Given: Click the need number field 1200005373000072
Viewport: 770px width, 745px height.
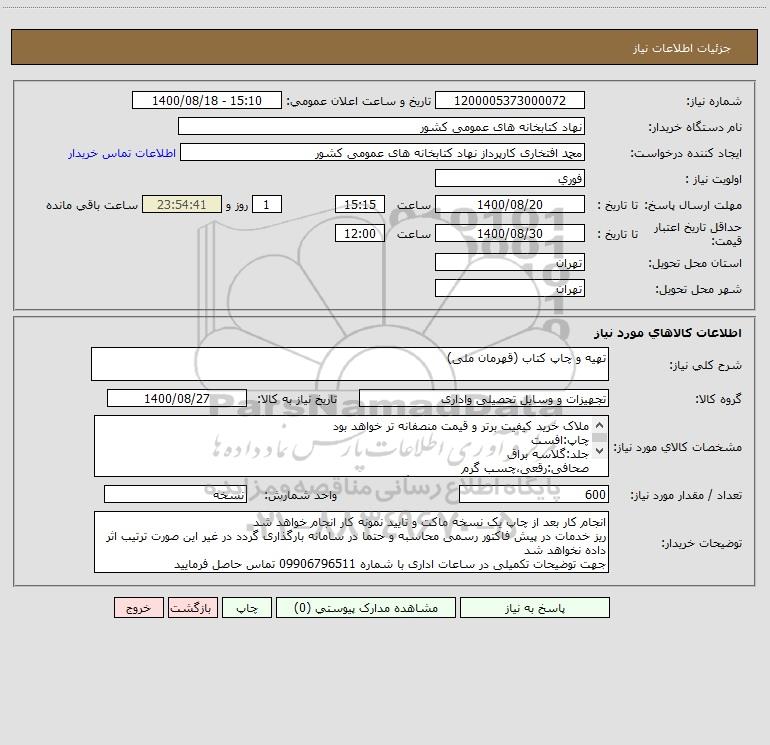Looking at the screenshot, I should point(510,100).
